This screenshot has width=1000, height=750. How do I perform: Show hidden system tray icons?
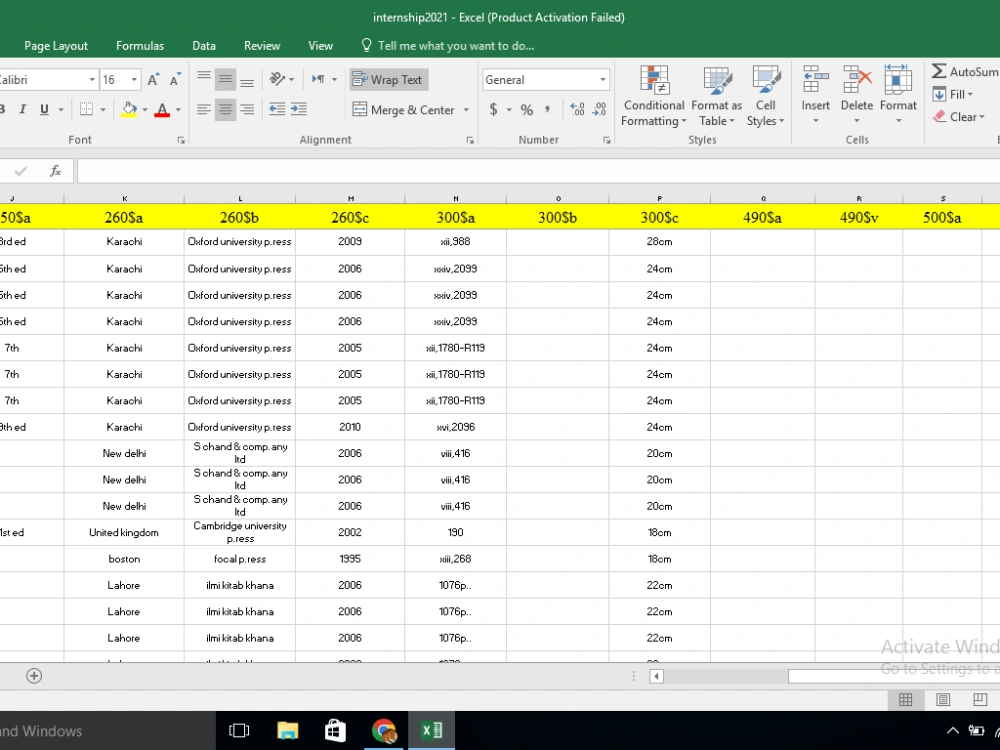pos(952,731)
